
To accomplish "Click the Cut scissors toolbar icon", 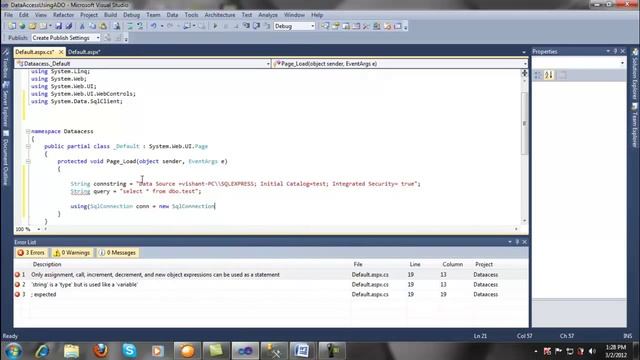I will pos(82,26).
